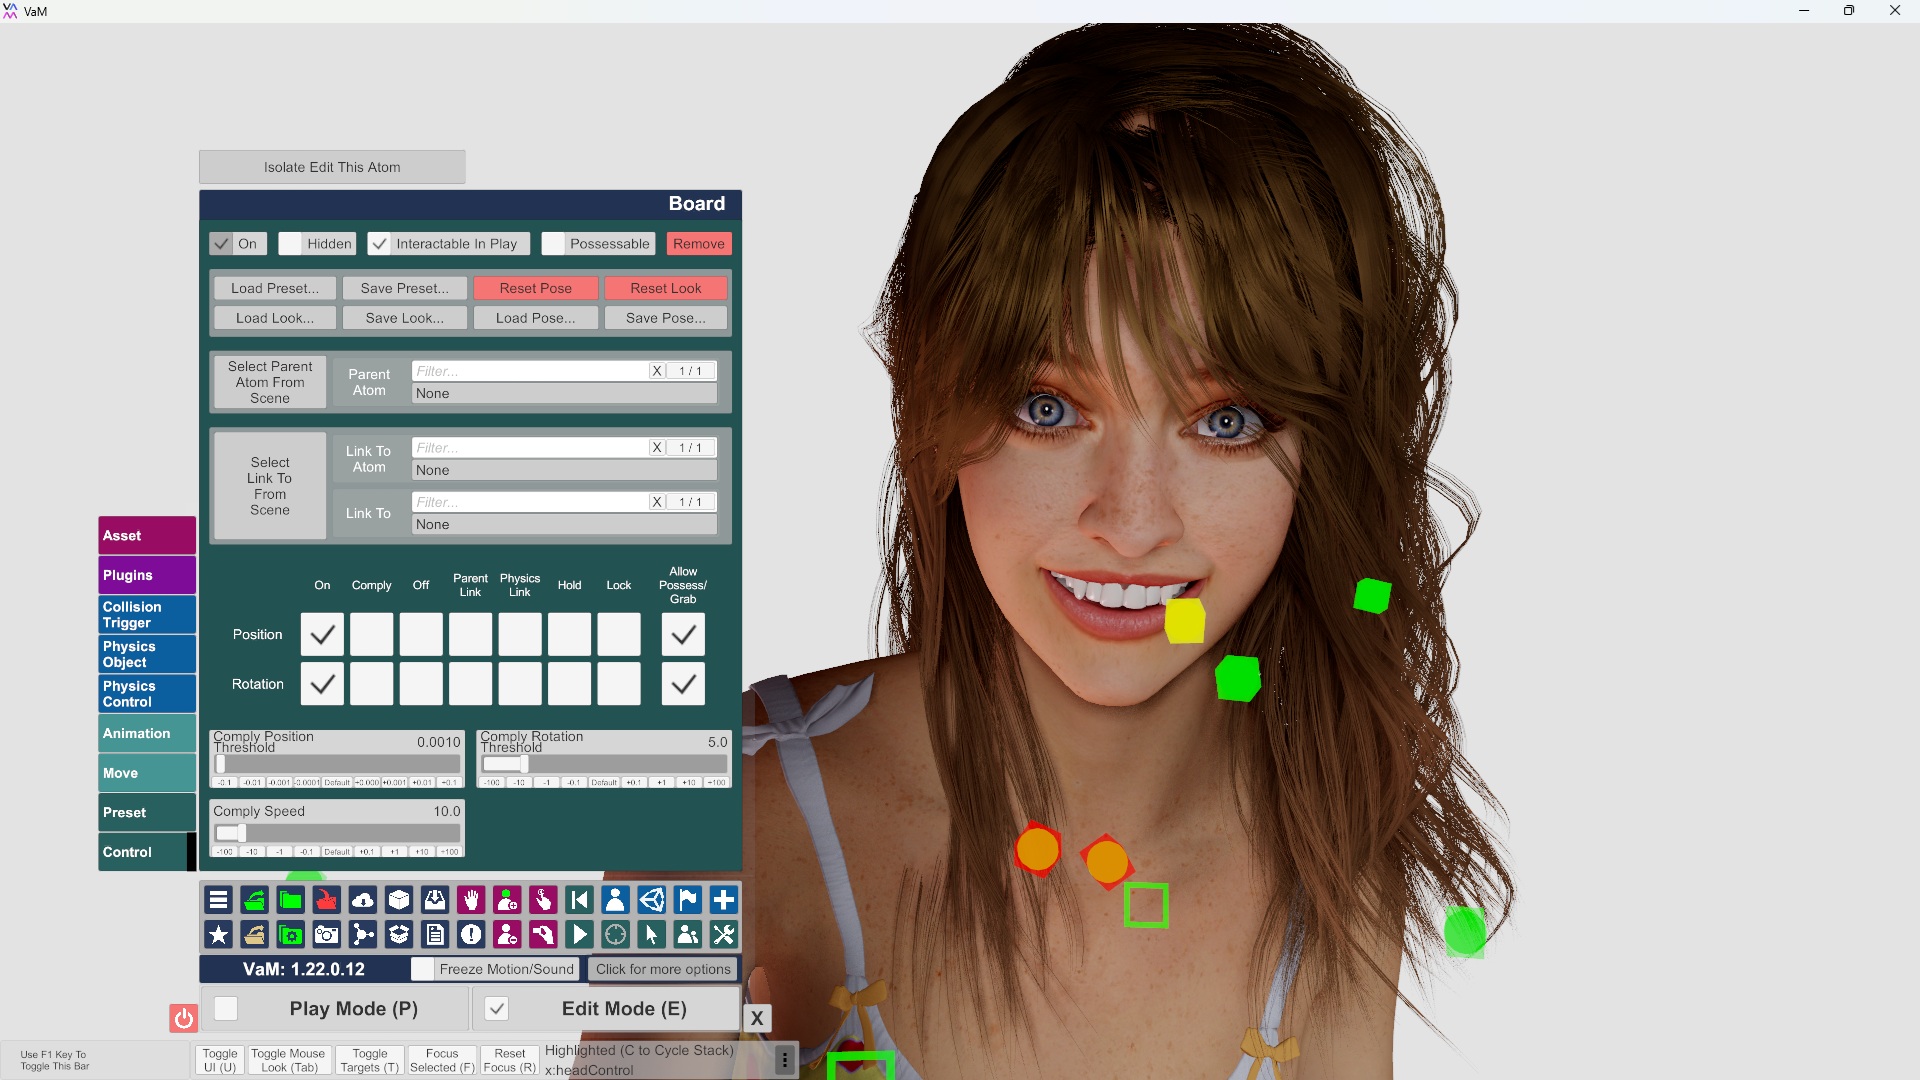
Task: Click the wrench and screwdriver tools icon
Action: pyautogui.click(x=724, y=935)
